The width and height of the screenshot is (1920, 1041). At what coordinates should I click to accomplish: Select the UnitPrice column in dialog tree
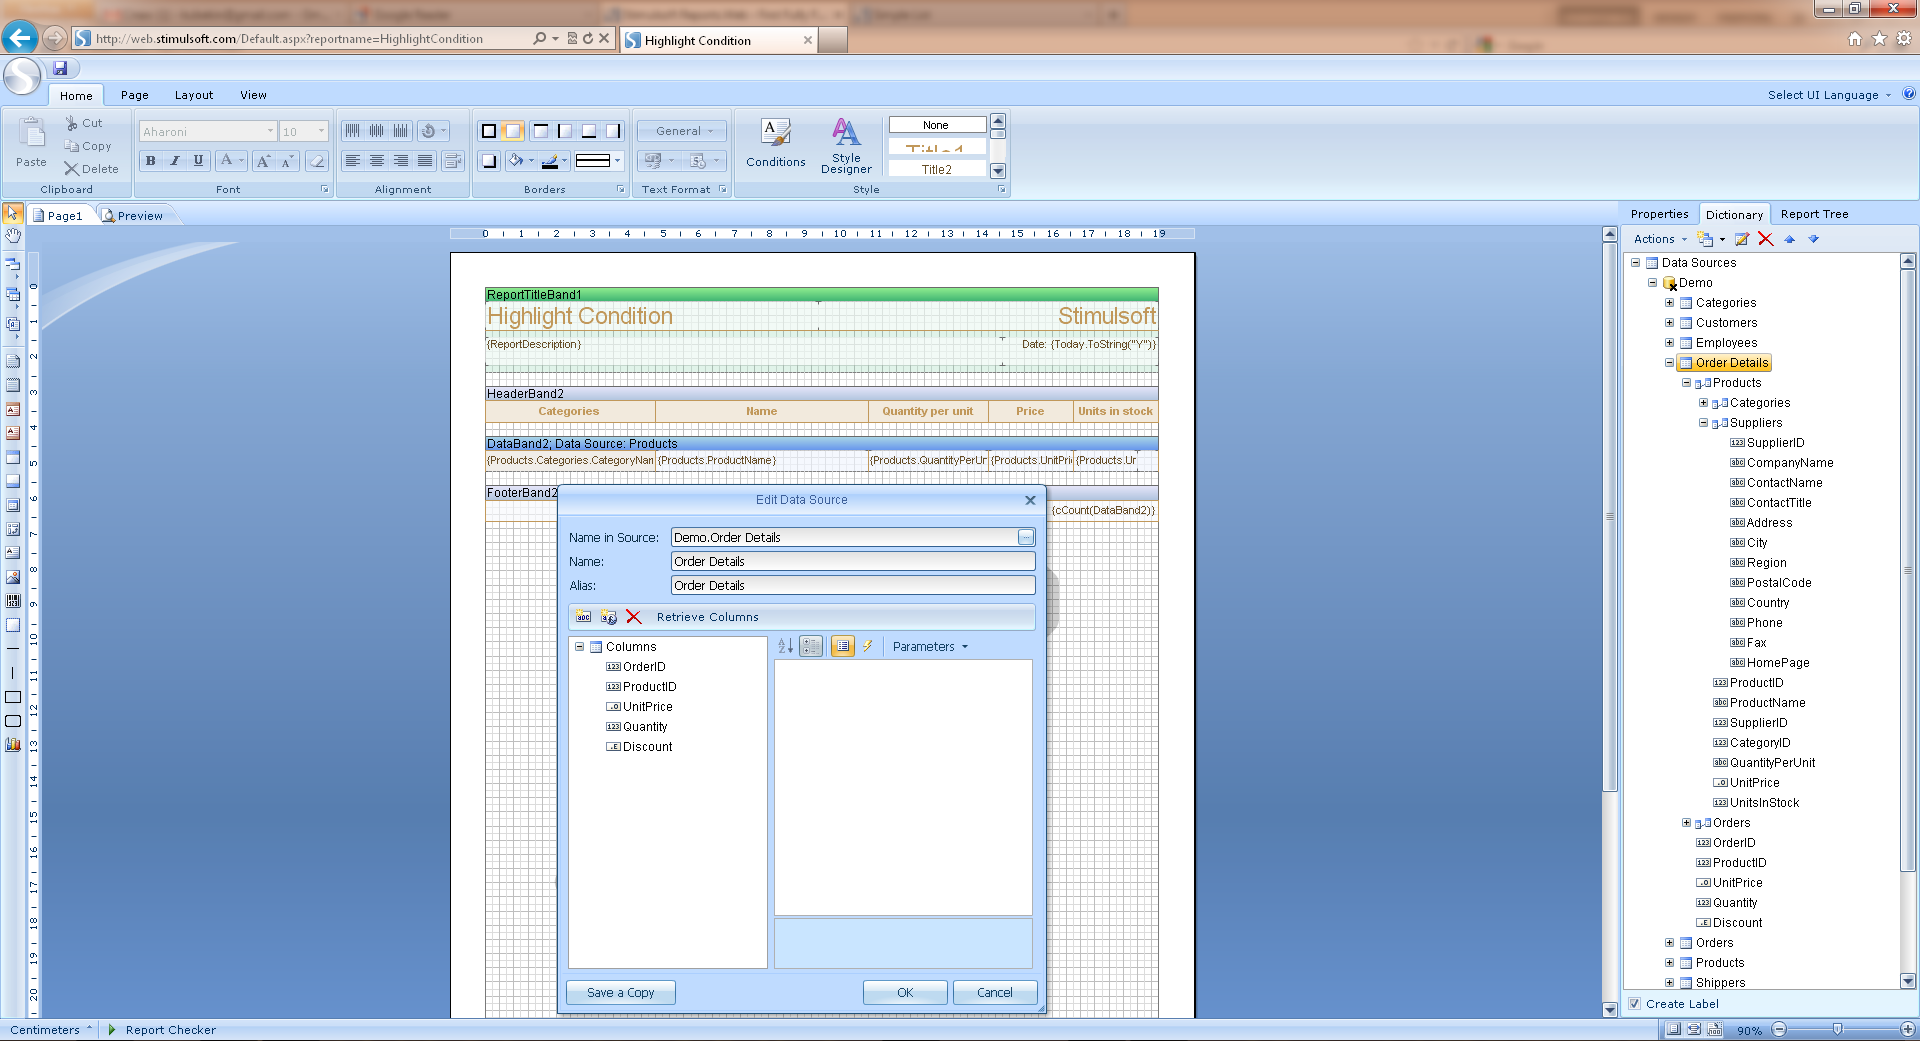[x=639, y=707]
